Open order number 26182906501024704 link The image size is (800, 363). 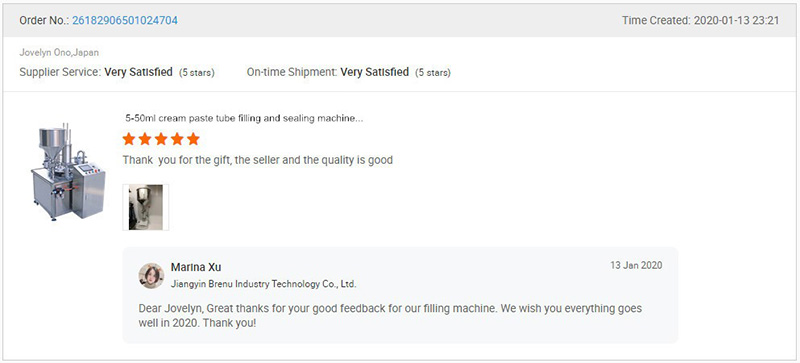[x=124, y=20]
